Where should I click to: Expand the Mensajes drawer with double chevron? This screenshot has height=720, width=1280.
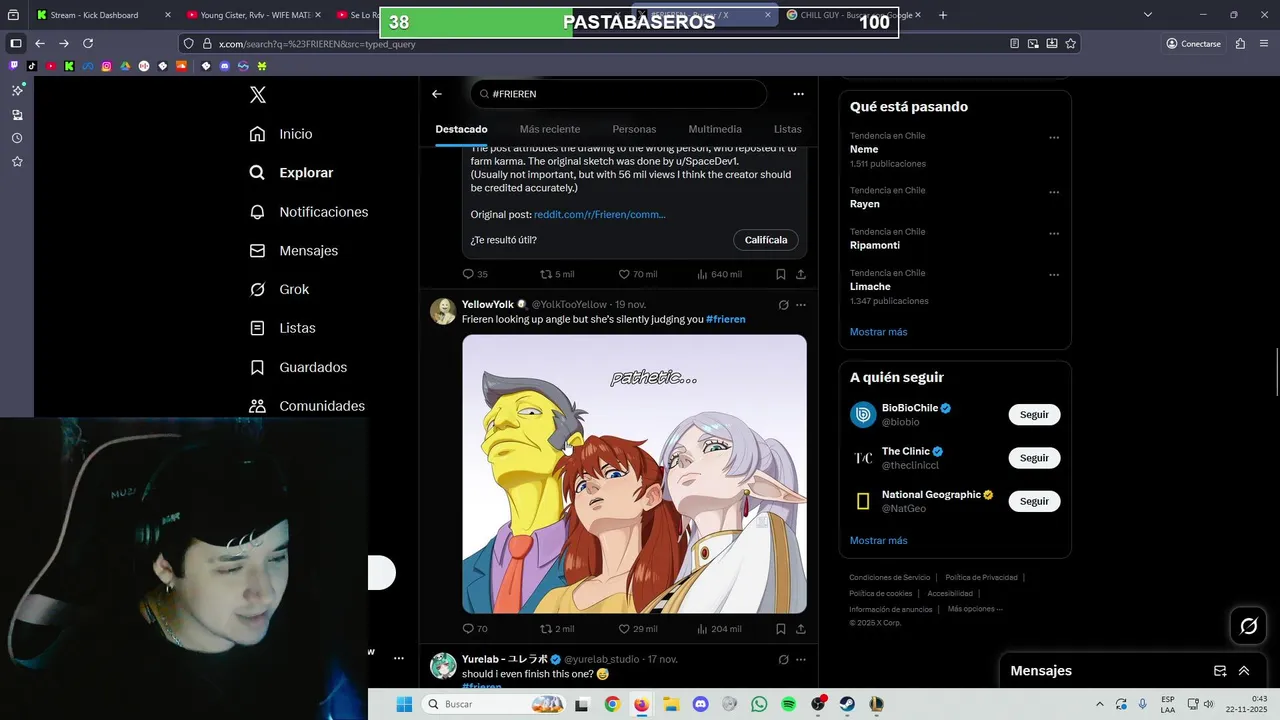coord(1244,671)
